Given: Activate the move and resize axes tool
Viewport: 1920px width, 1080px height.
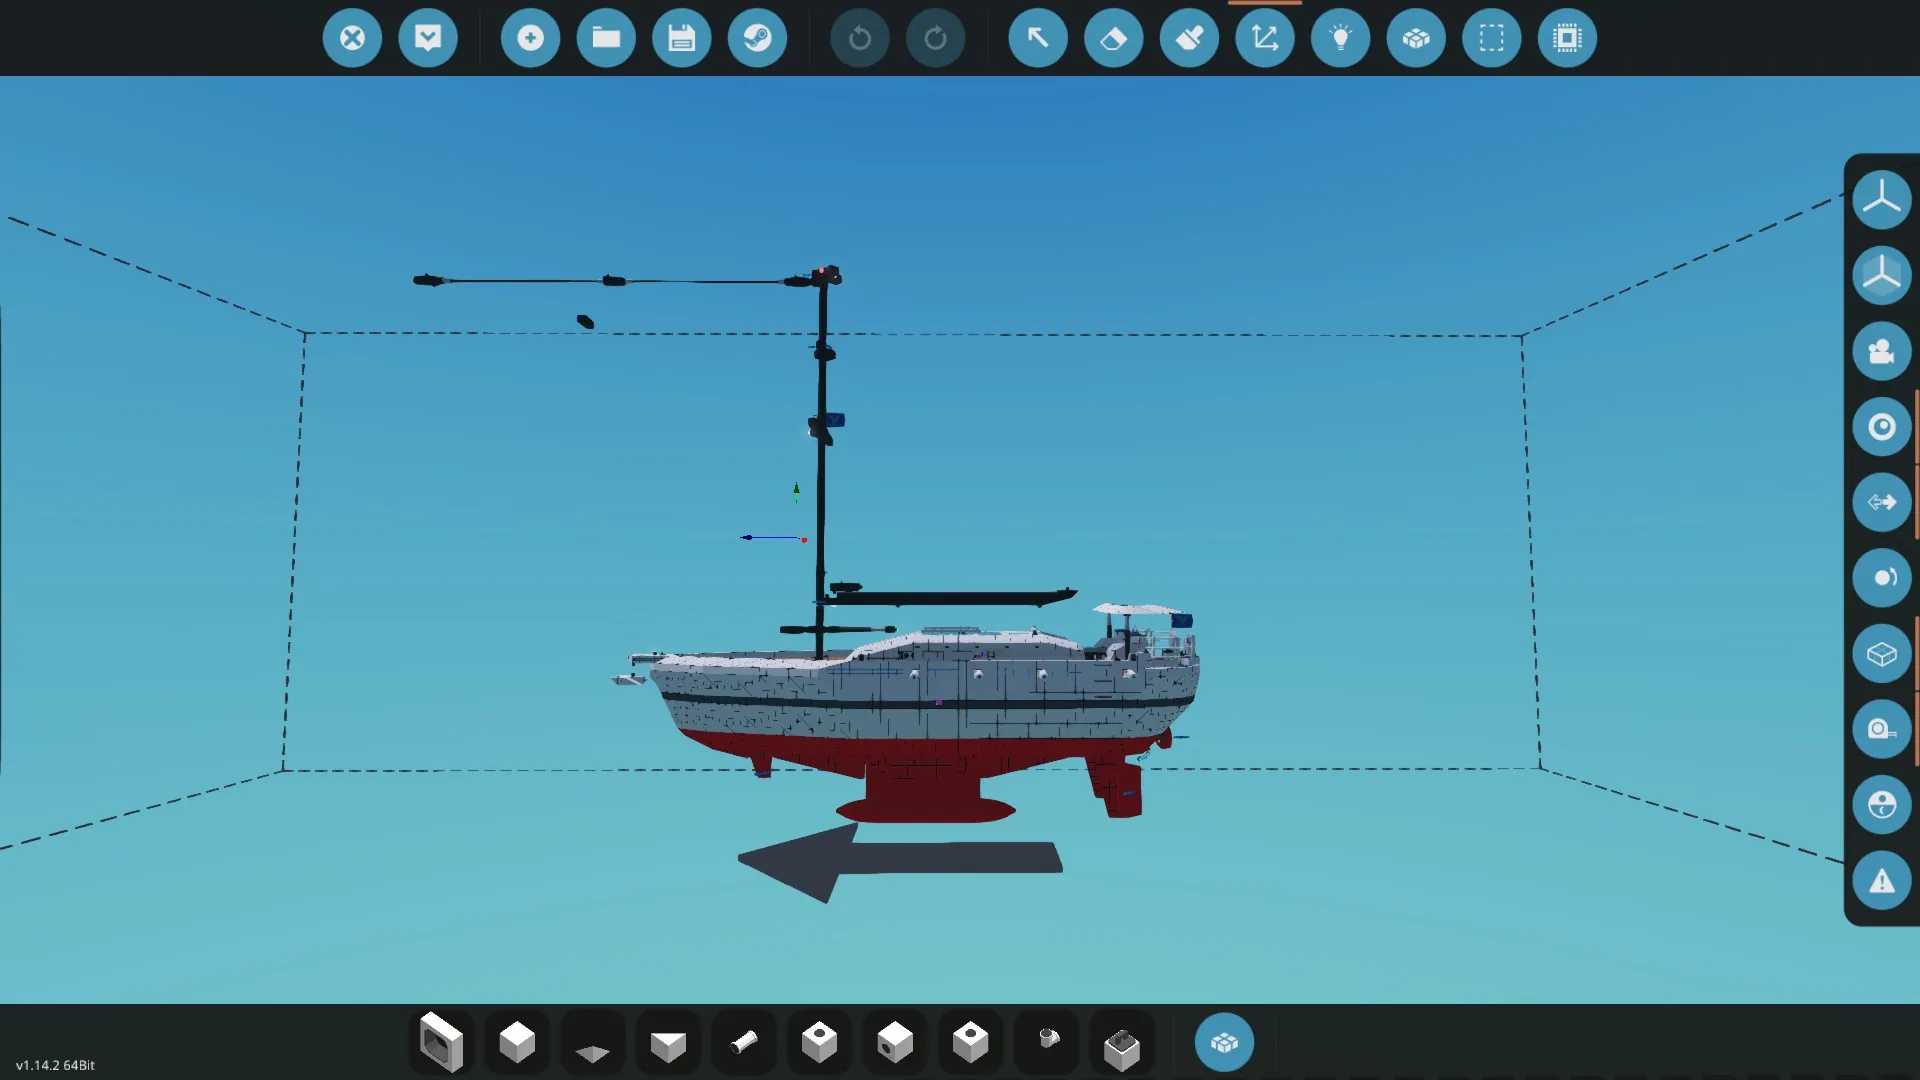Looking at the screenshot, I should [x=1265, y=38].
